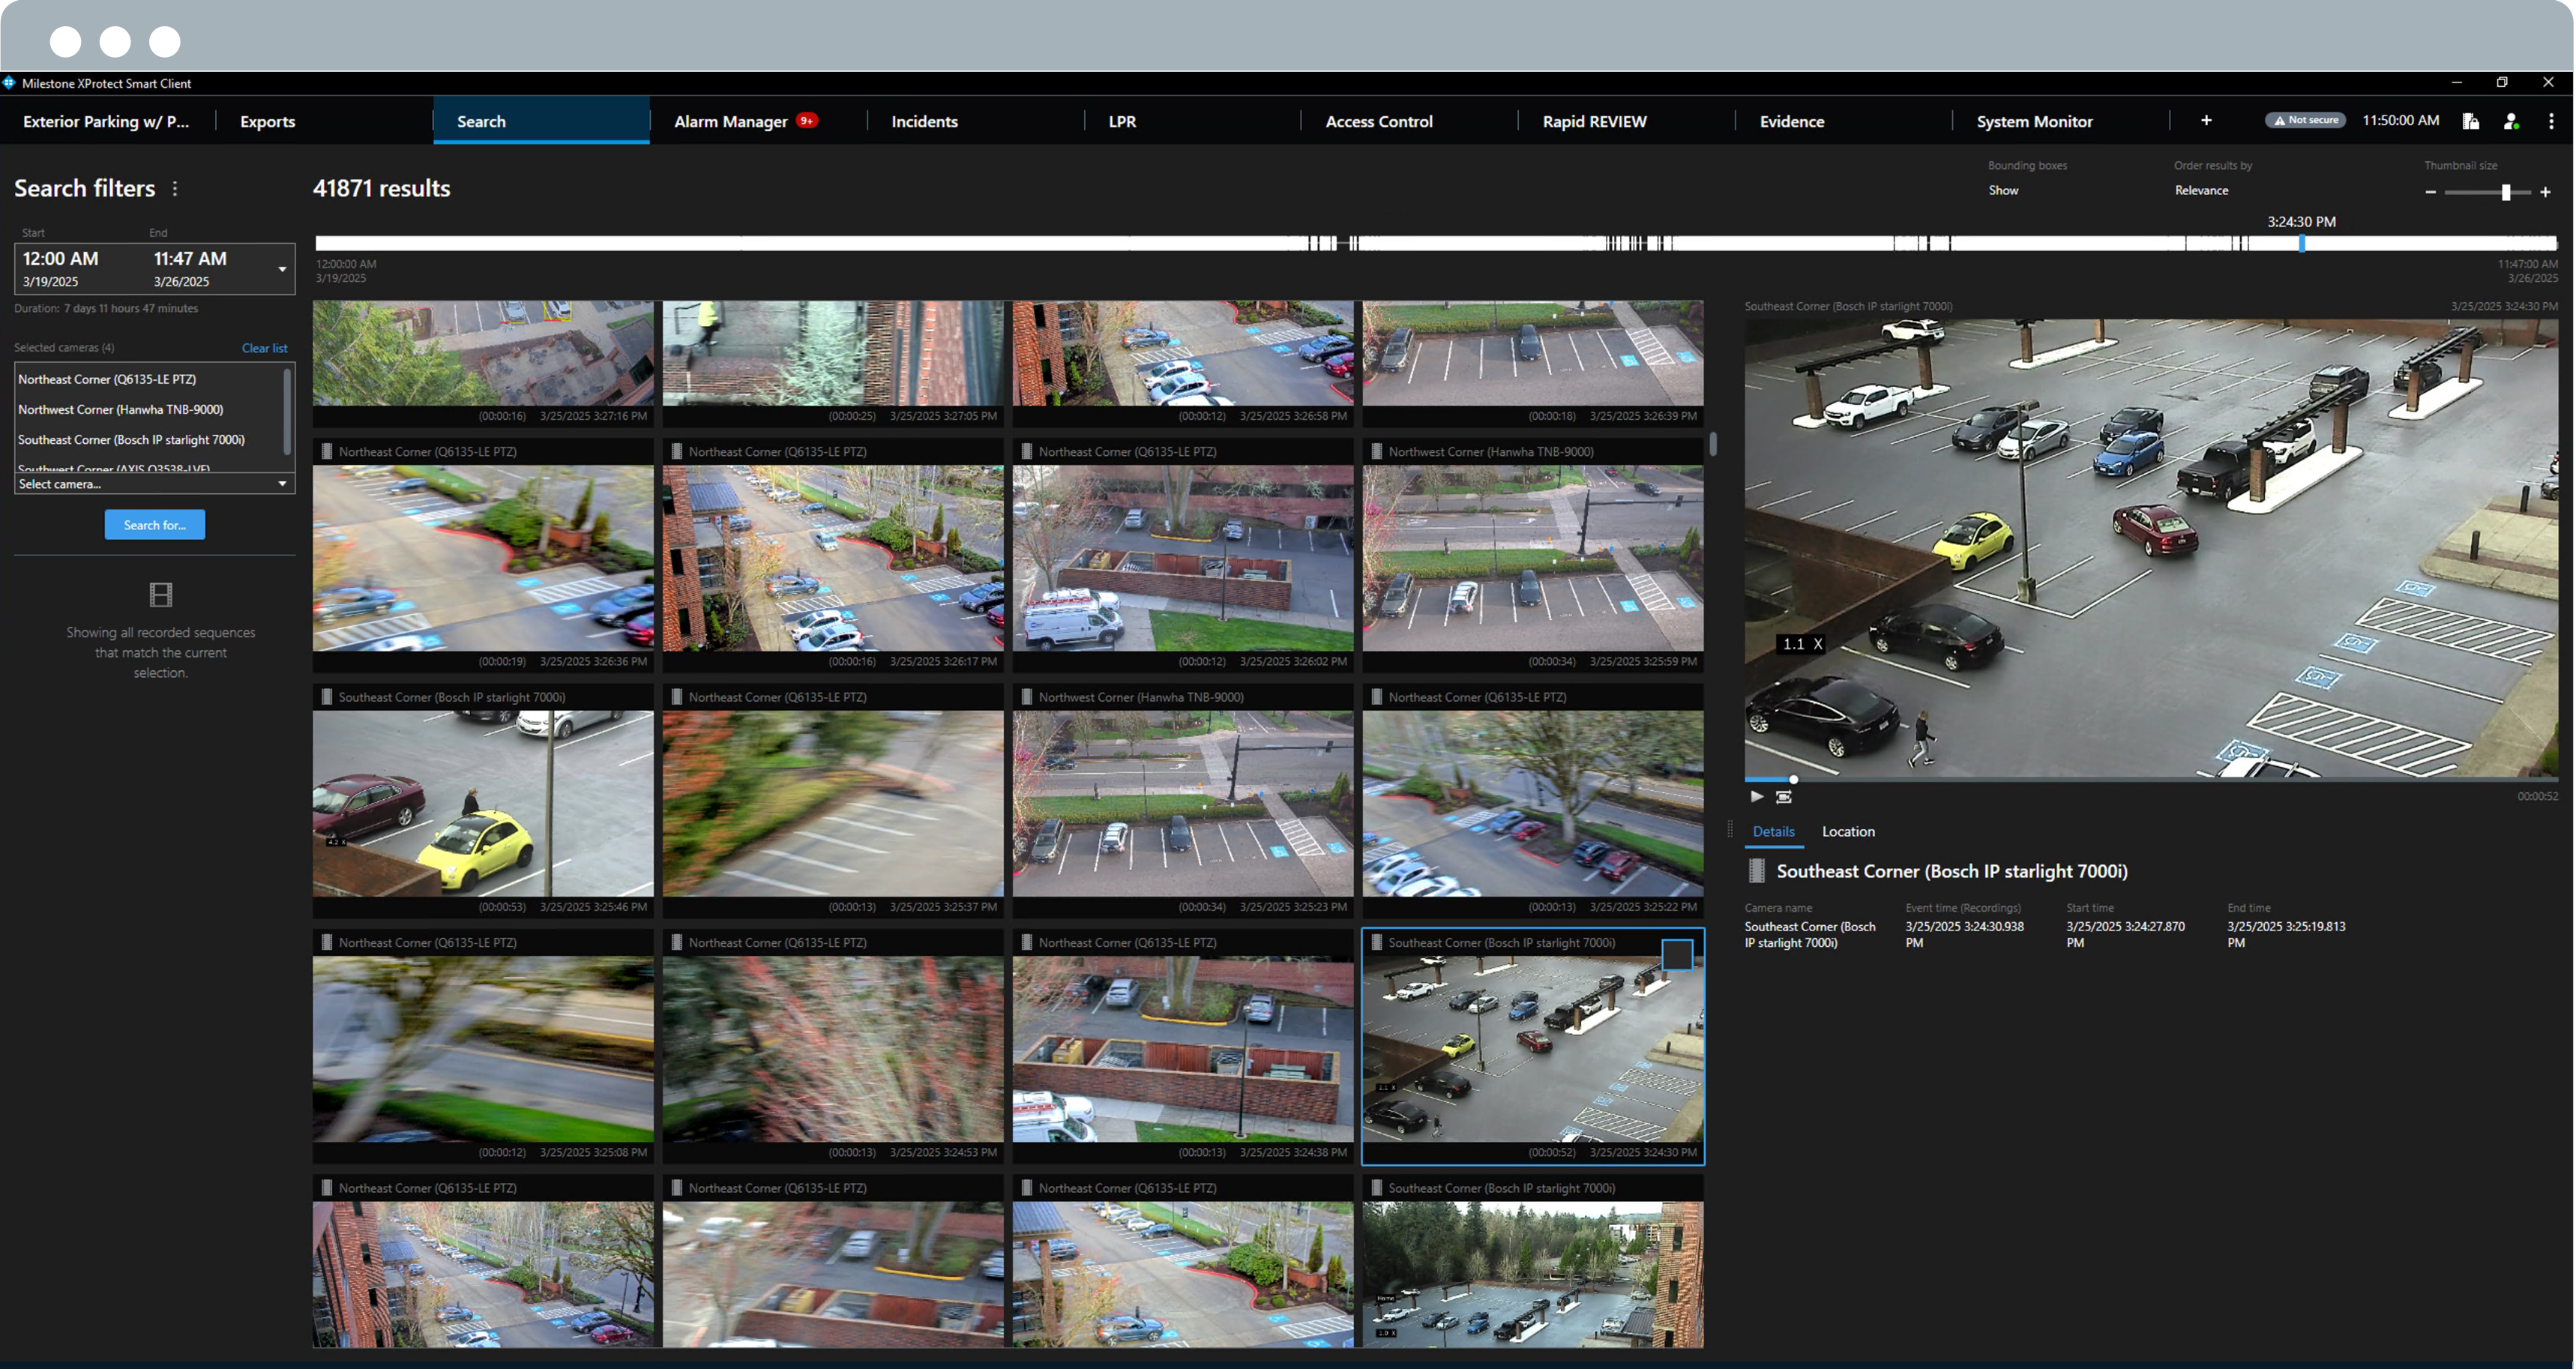Open the top-right settings and more menu

coord(2551,121)
